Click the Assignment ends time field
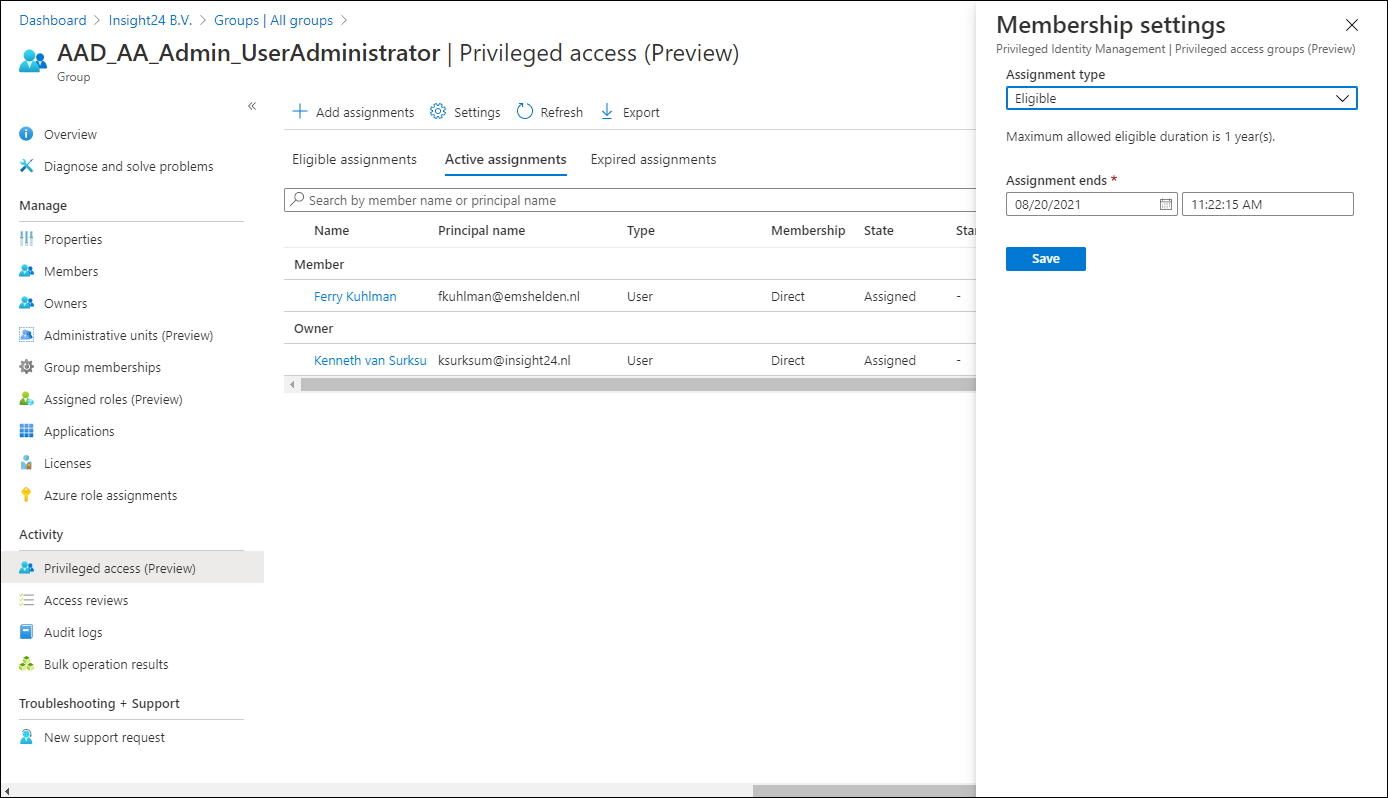The height and width of the screenshot is (798, 1388). point(1268,204)
